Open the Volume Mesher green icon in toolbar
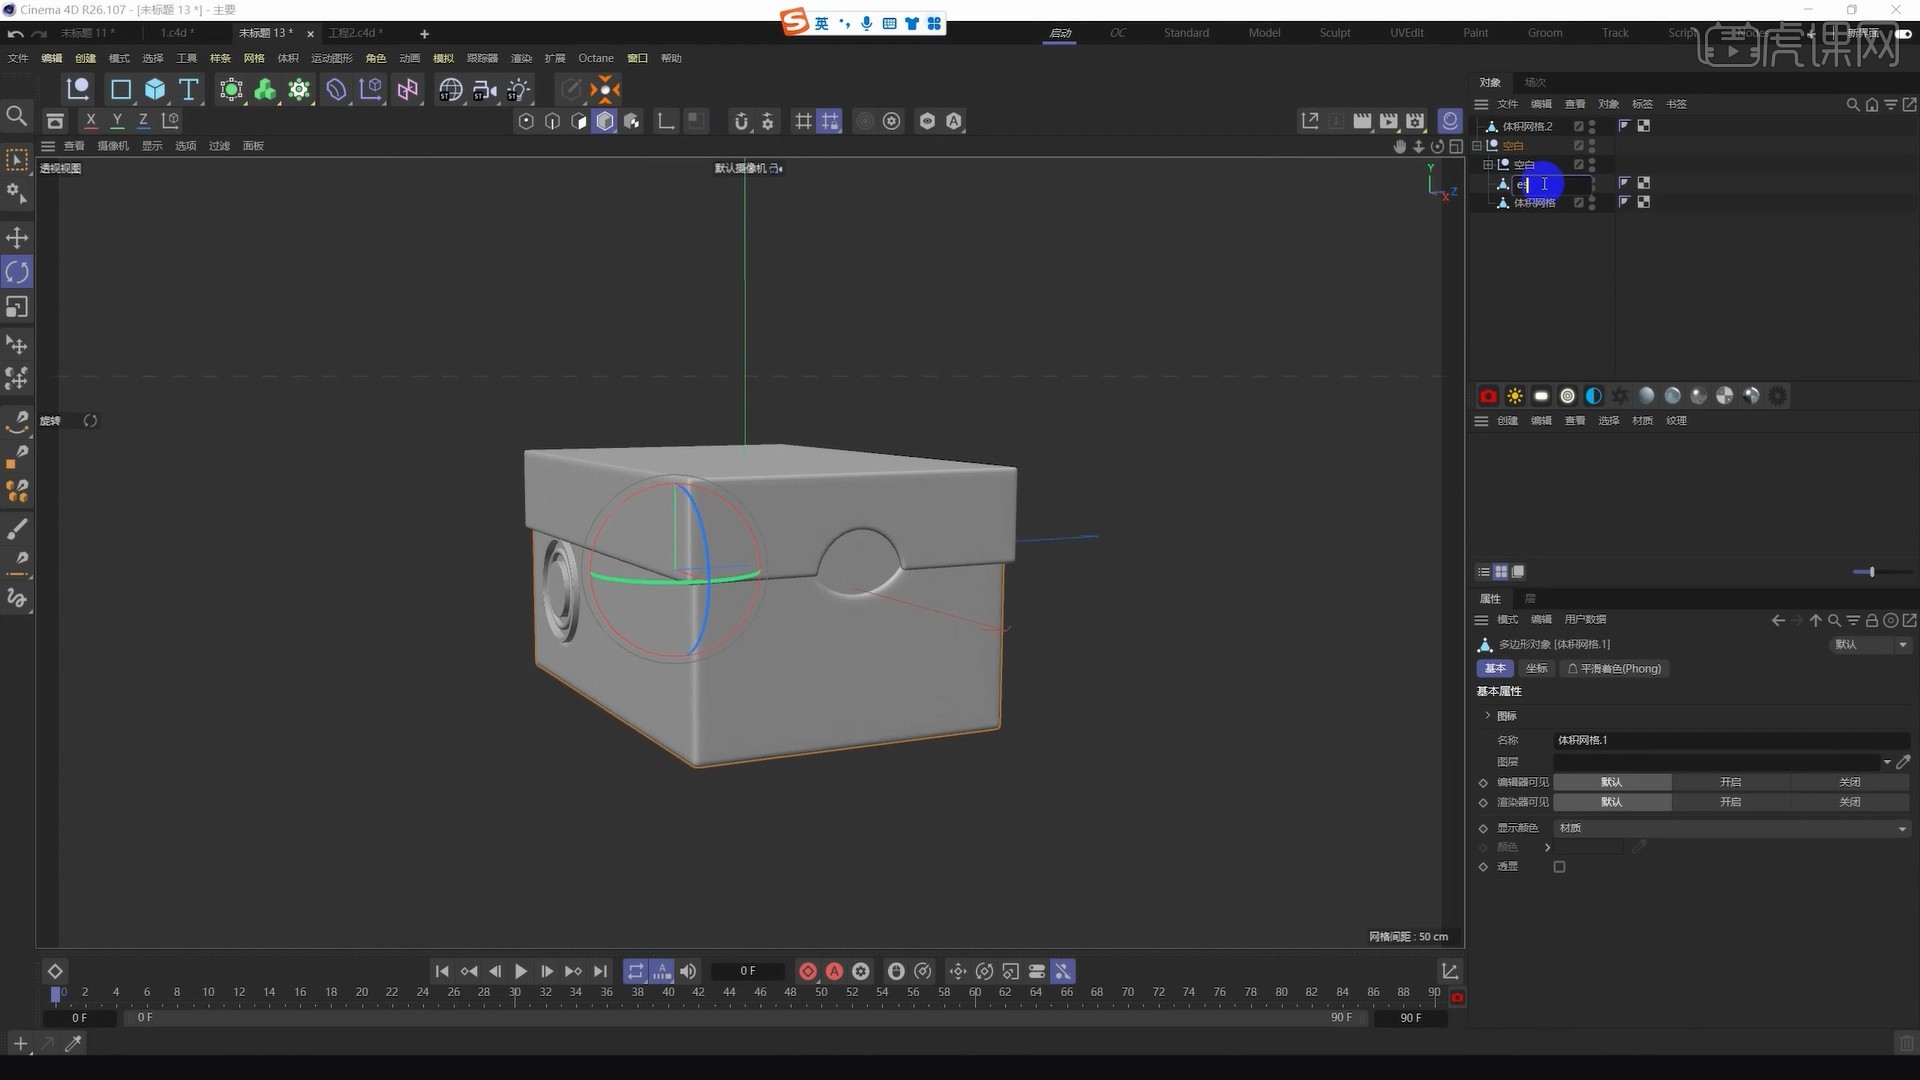The width and height of the screenshot is (1920, 1080). pos(264,90)
